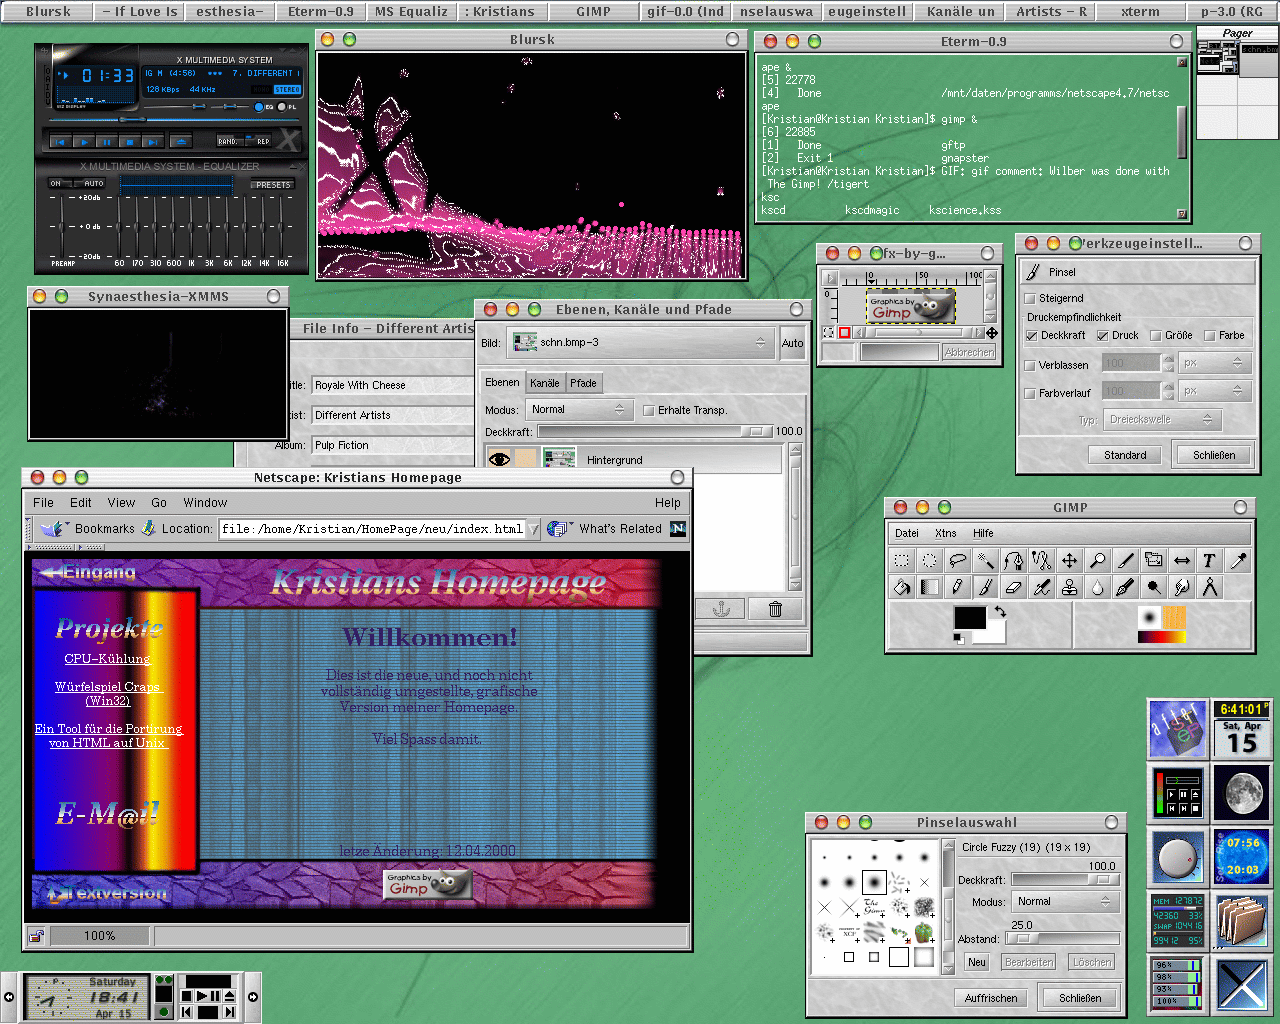
Task: Check the Erhalte Transp. checkbox
Action: tap(649, 410)
